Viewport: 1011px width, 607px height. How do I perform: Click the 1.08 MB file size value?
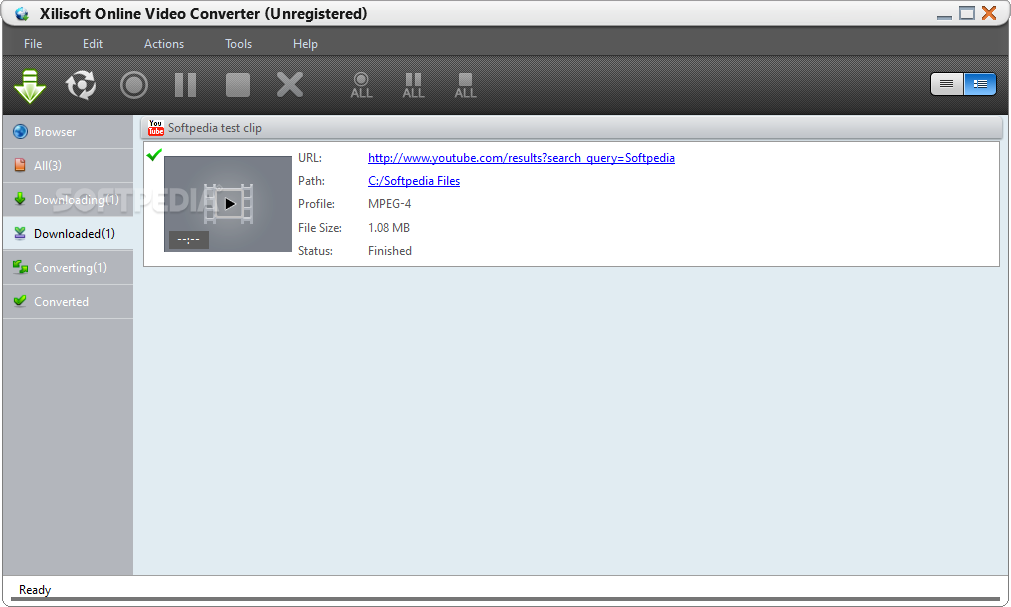coord(389,228)
